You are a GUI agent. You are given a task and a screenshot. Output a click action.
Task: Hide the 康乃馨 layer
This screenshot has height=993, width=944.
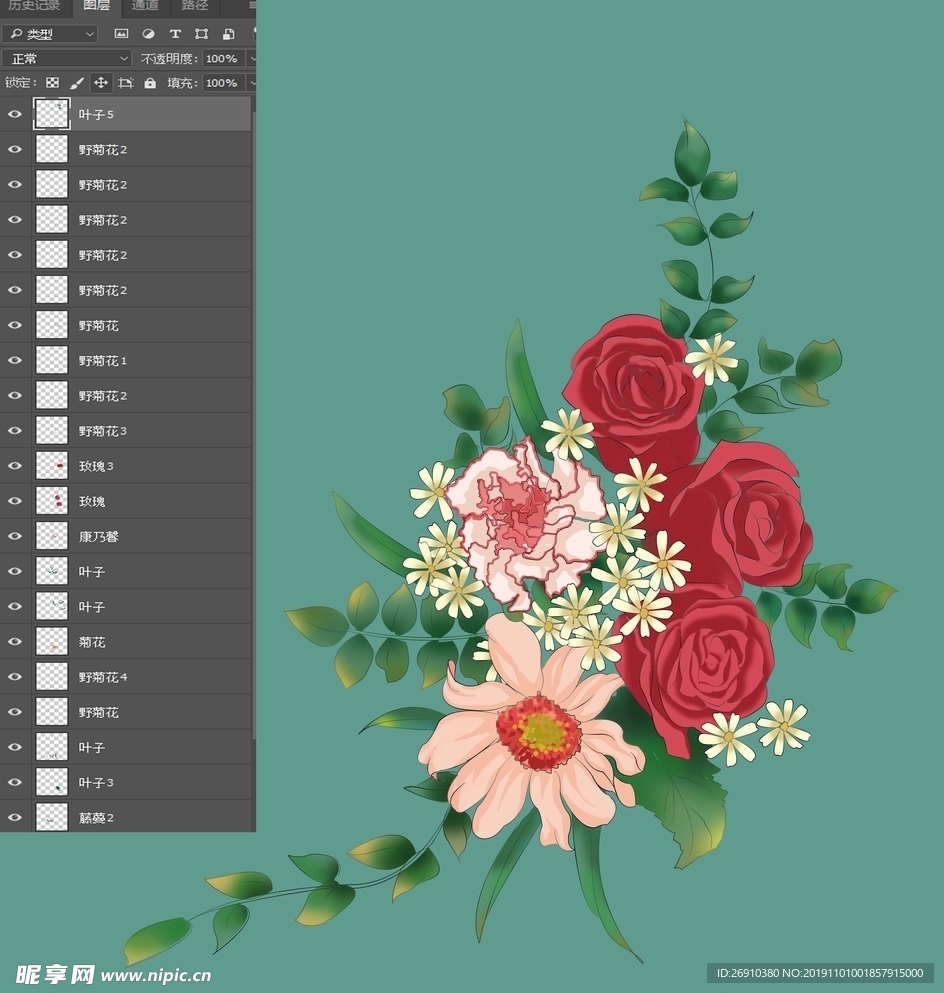click(14, 536)
